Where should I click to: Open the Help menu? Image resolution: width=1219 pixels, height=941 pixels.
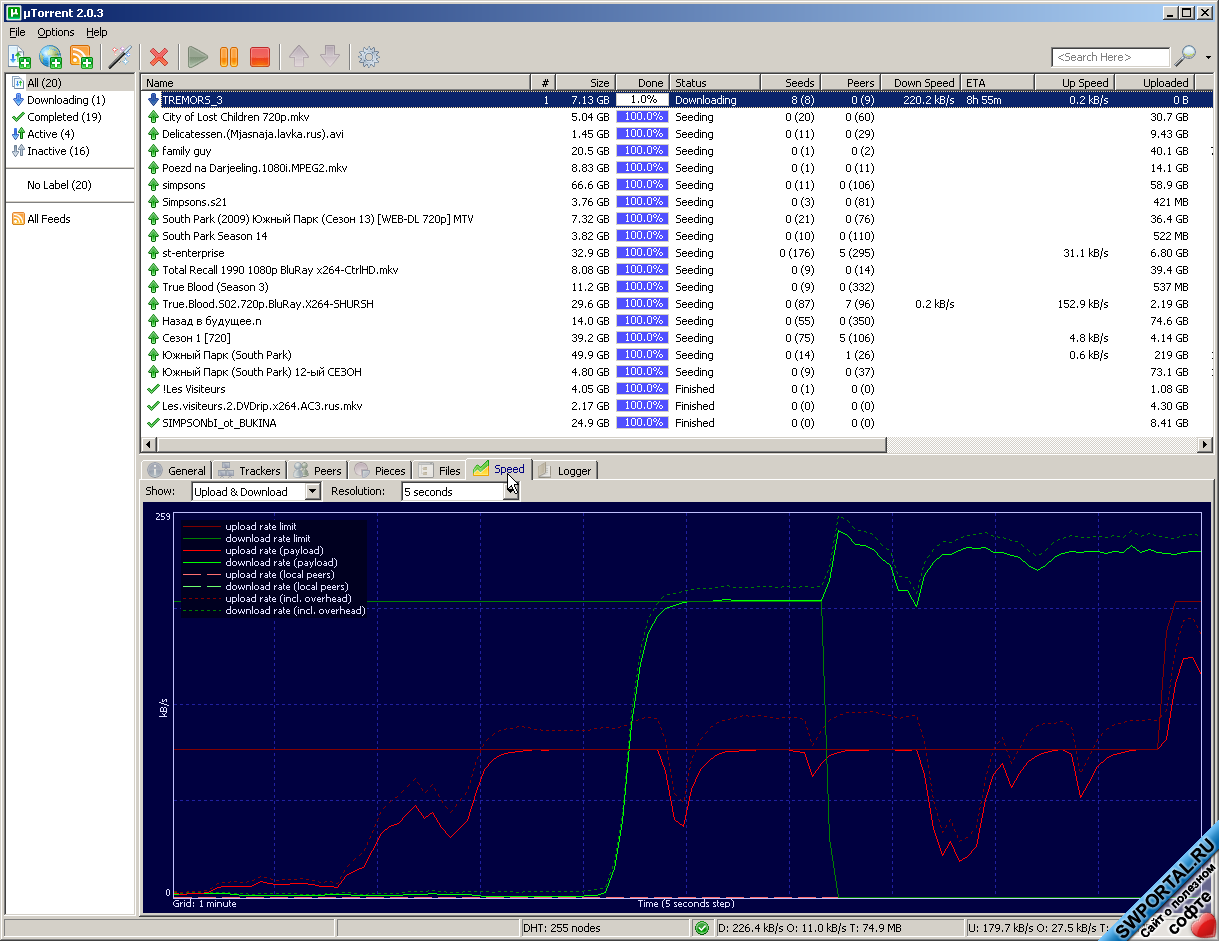96,32
